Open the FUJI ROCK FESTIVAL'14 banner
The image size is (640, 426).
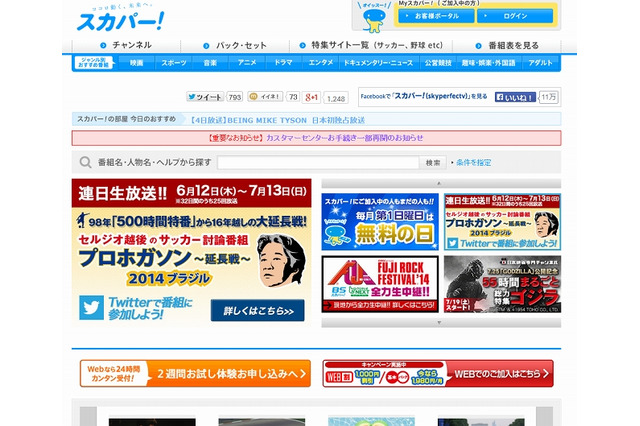coord(380,284)
